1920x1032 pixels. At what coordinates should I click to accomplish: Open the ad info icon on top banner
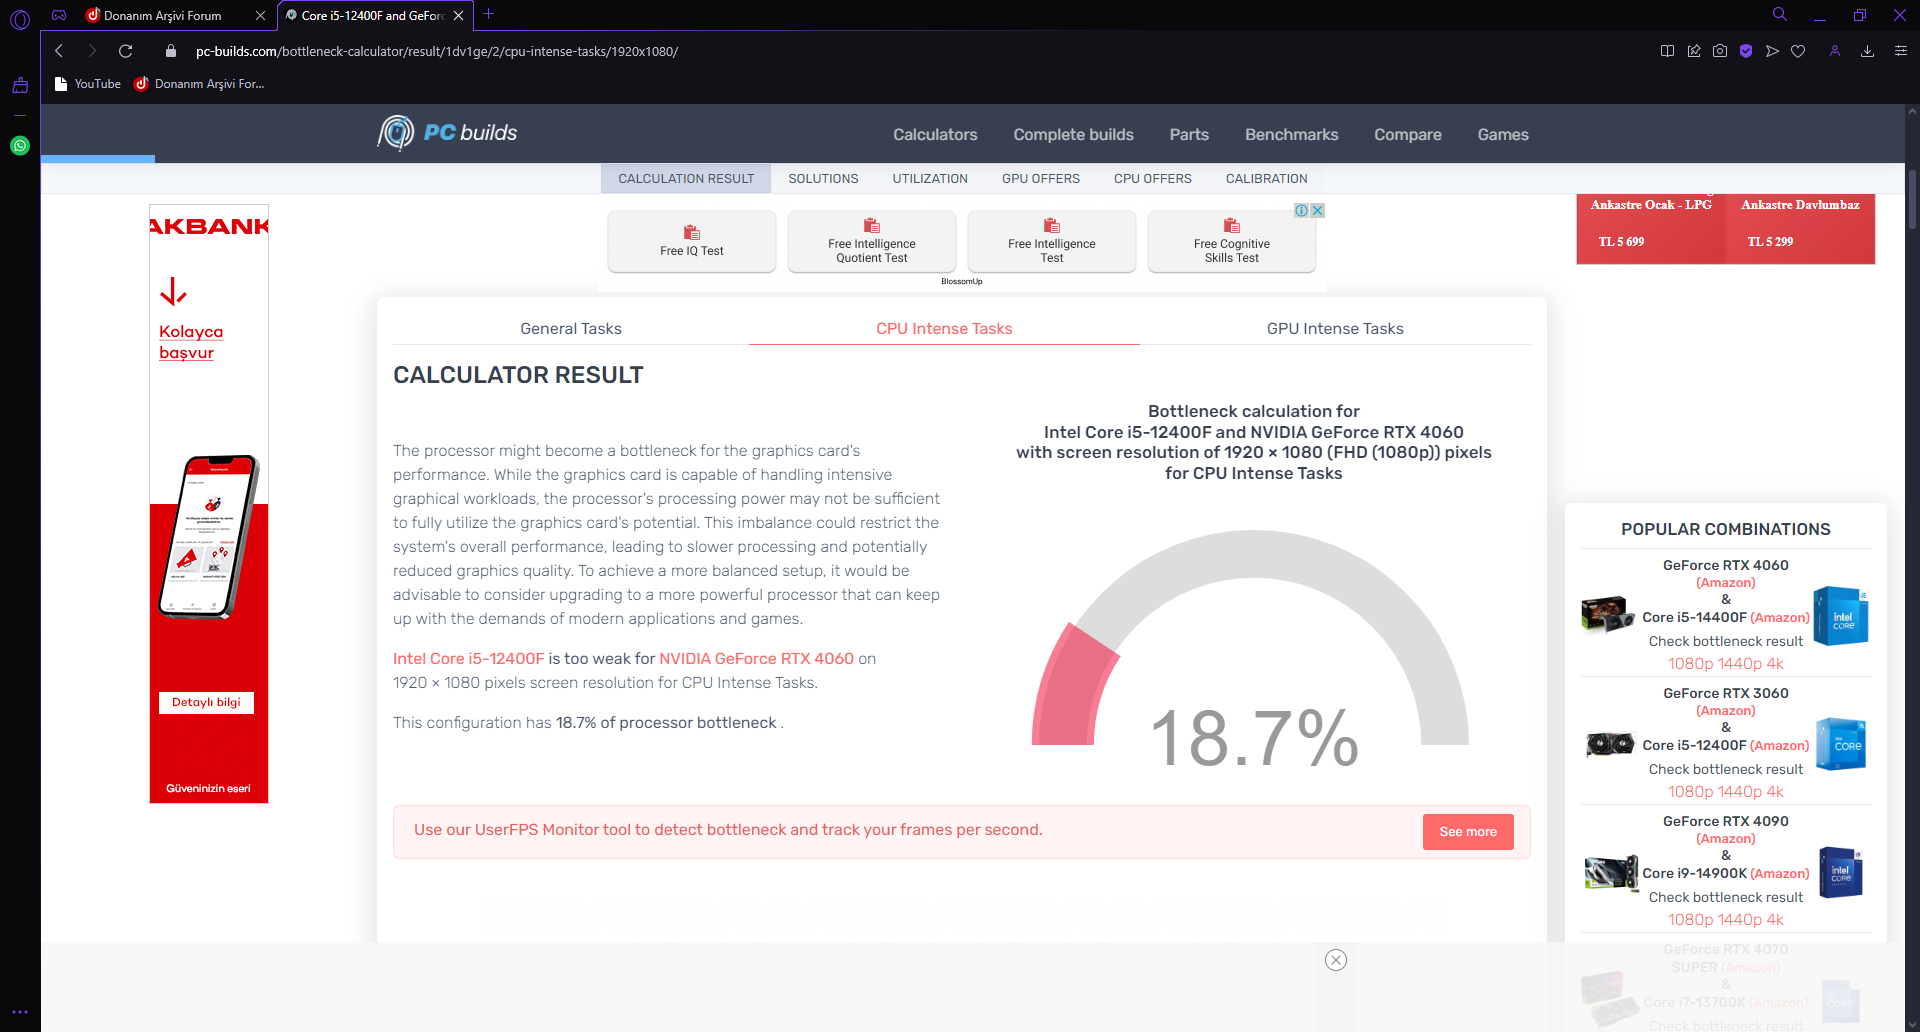[1302, 210]
